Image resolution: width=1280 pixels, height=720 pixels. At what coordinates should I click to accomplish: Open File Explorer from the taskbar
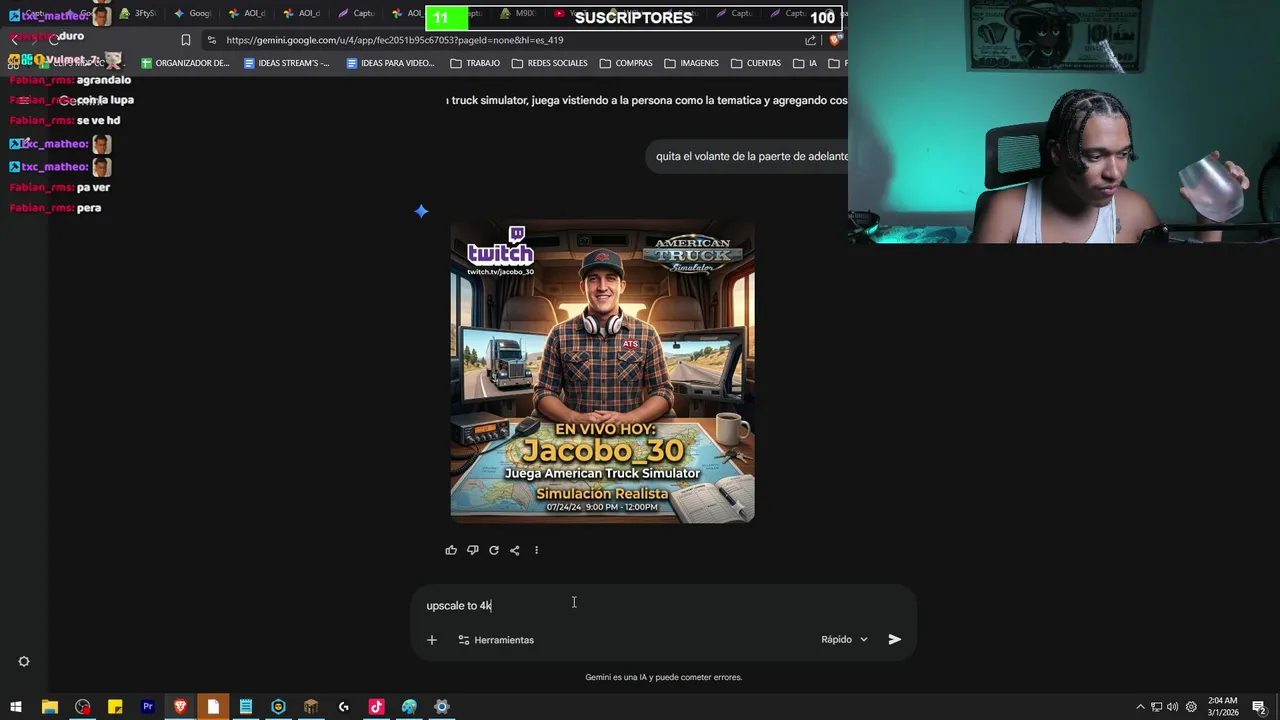[49, 707]
